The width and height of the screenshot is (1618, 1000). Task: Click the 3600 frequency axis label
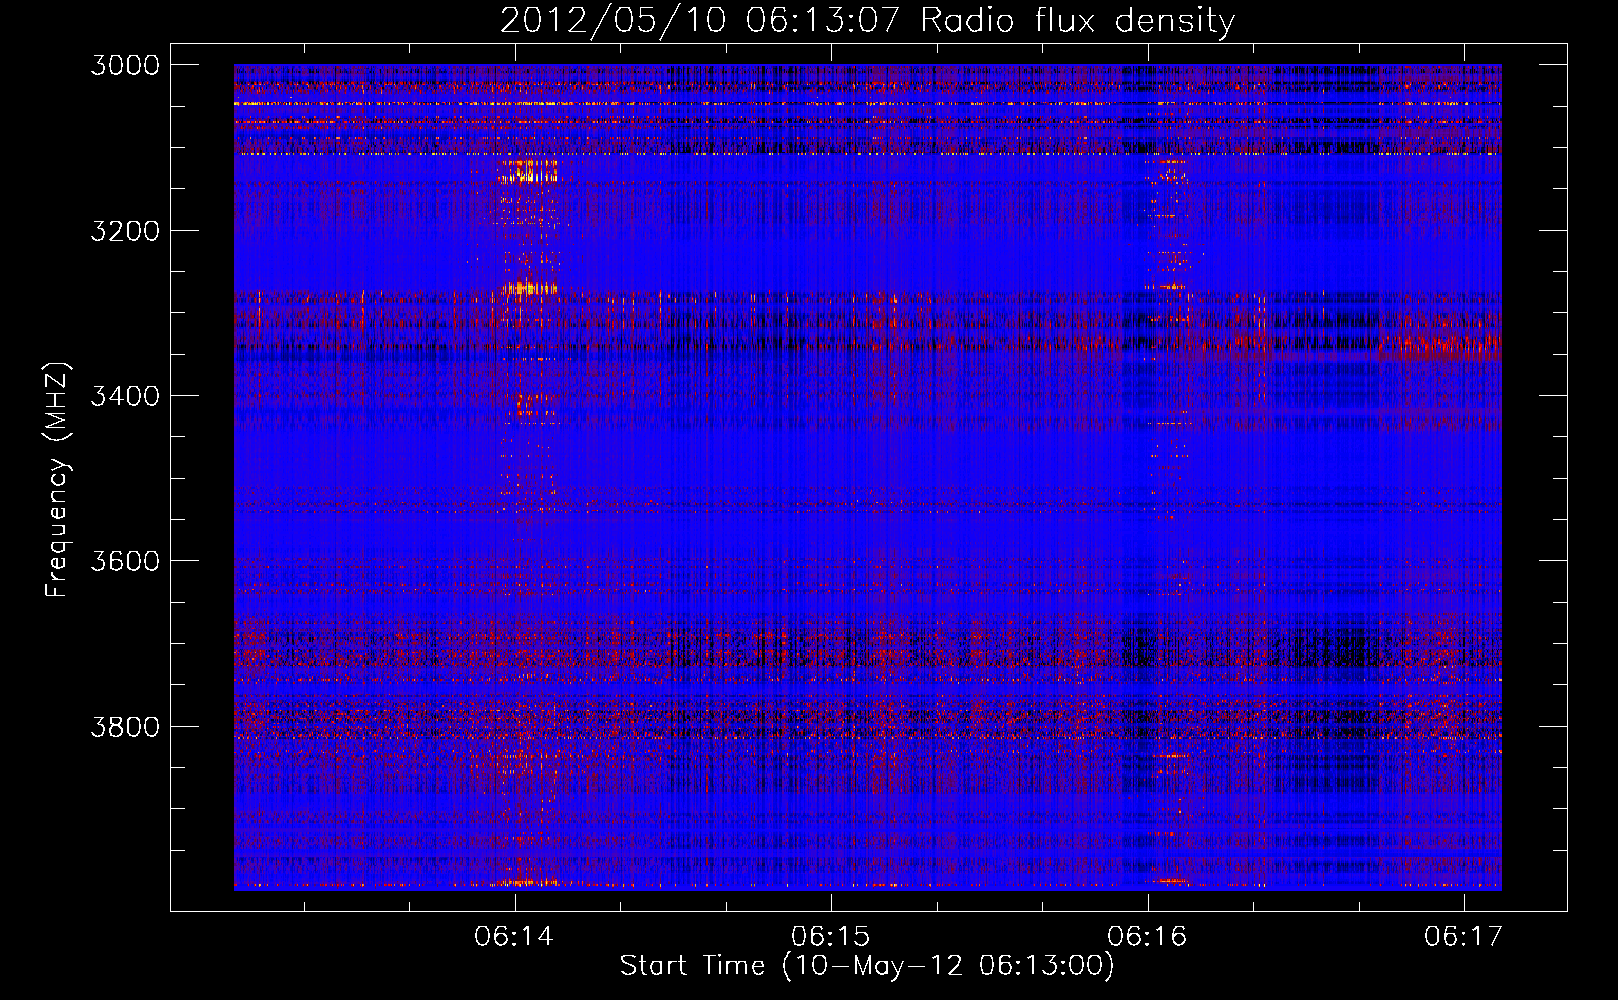tap(125, 561)
